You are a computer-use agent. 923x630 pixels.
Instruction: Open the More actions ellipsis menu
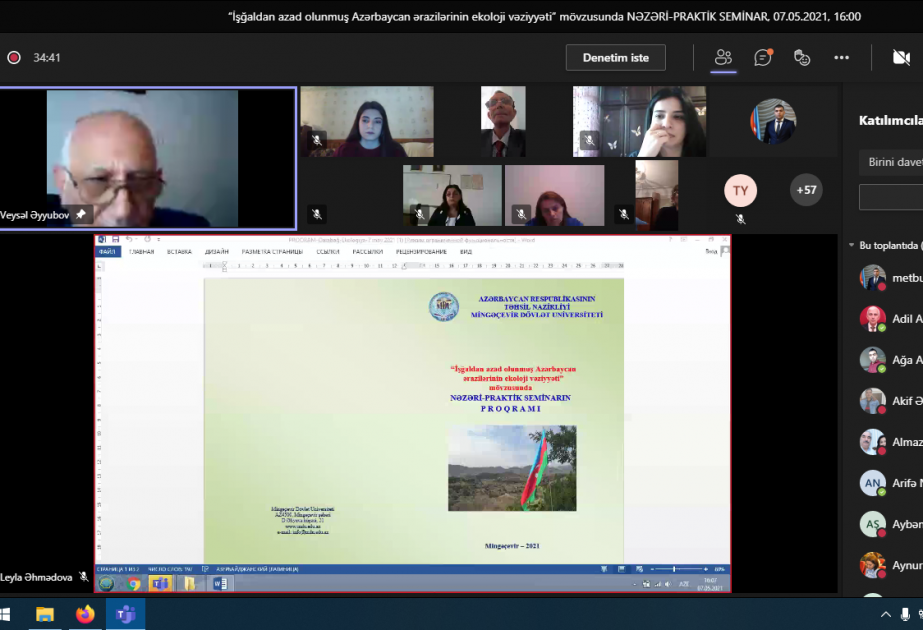click(x=841, y=58)
